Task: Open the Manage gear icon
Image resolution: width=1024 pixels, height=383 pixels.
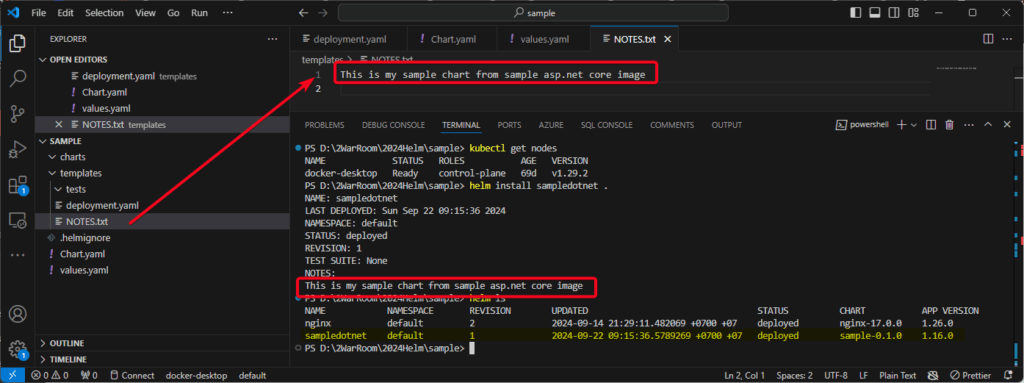Action: (18, 348)
